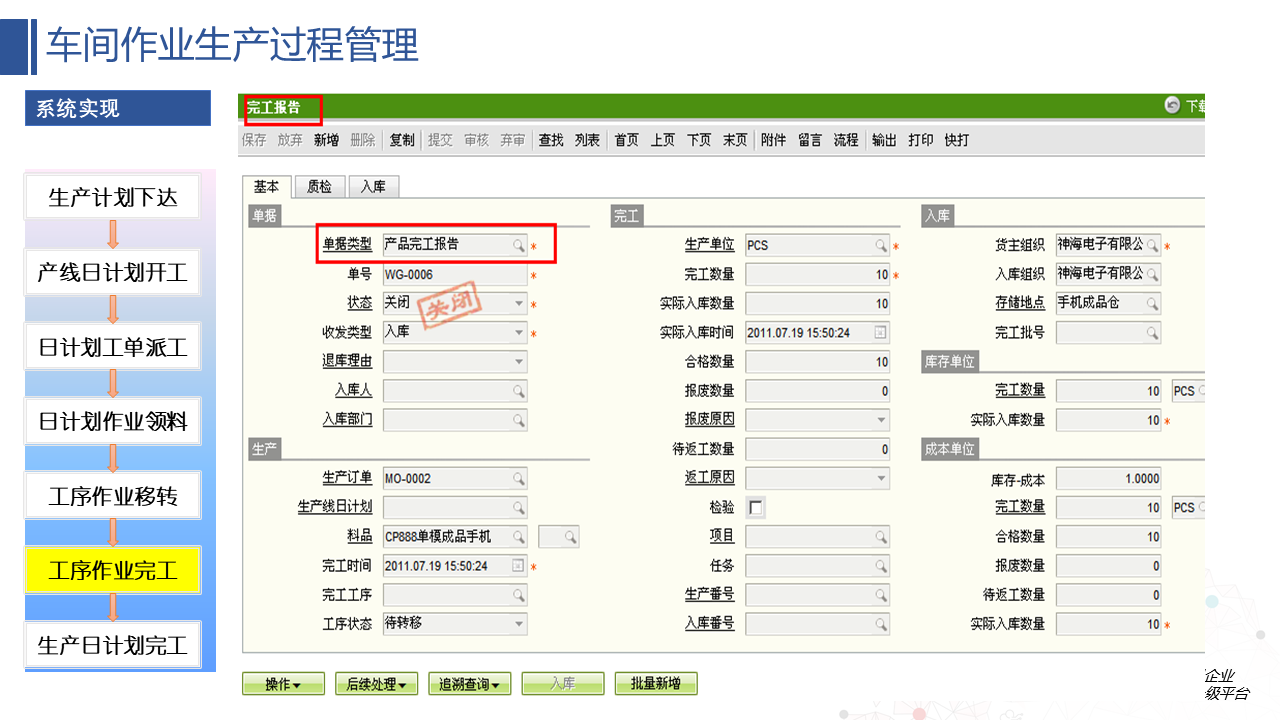Switch to the 基本 tab
This screenshot has height=720, width=1280.
(x=266, y=186)
